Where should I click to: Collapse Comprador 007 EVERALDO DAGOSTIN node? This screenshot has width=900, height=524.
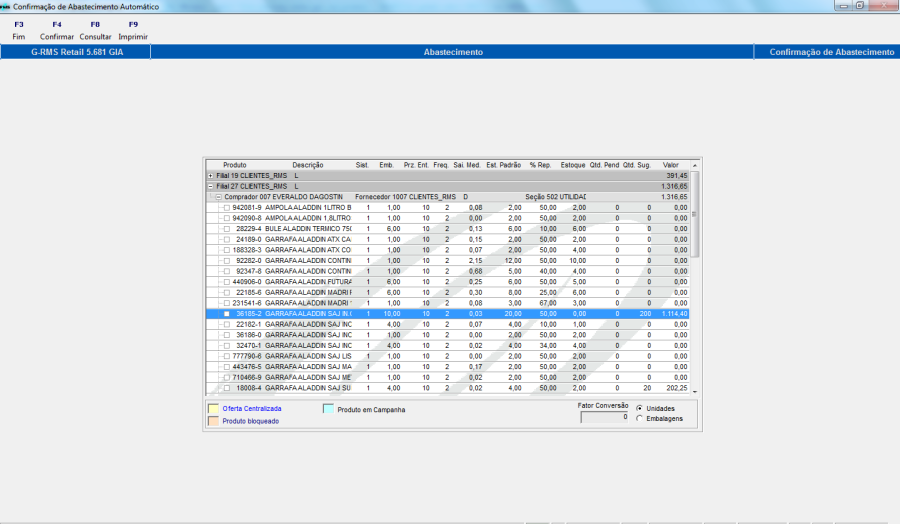click(x=219, y=197)
